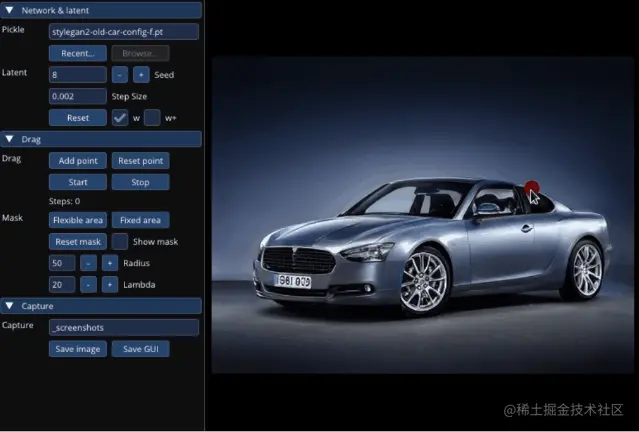Increase Lambda with plus button
The height and width of the screenshot is (432, 639).
tap(110, 285)
